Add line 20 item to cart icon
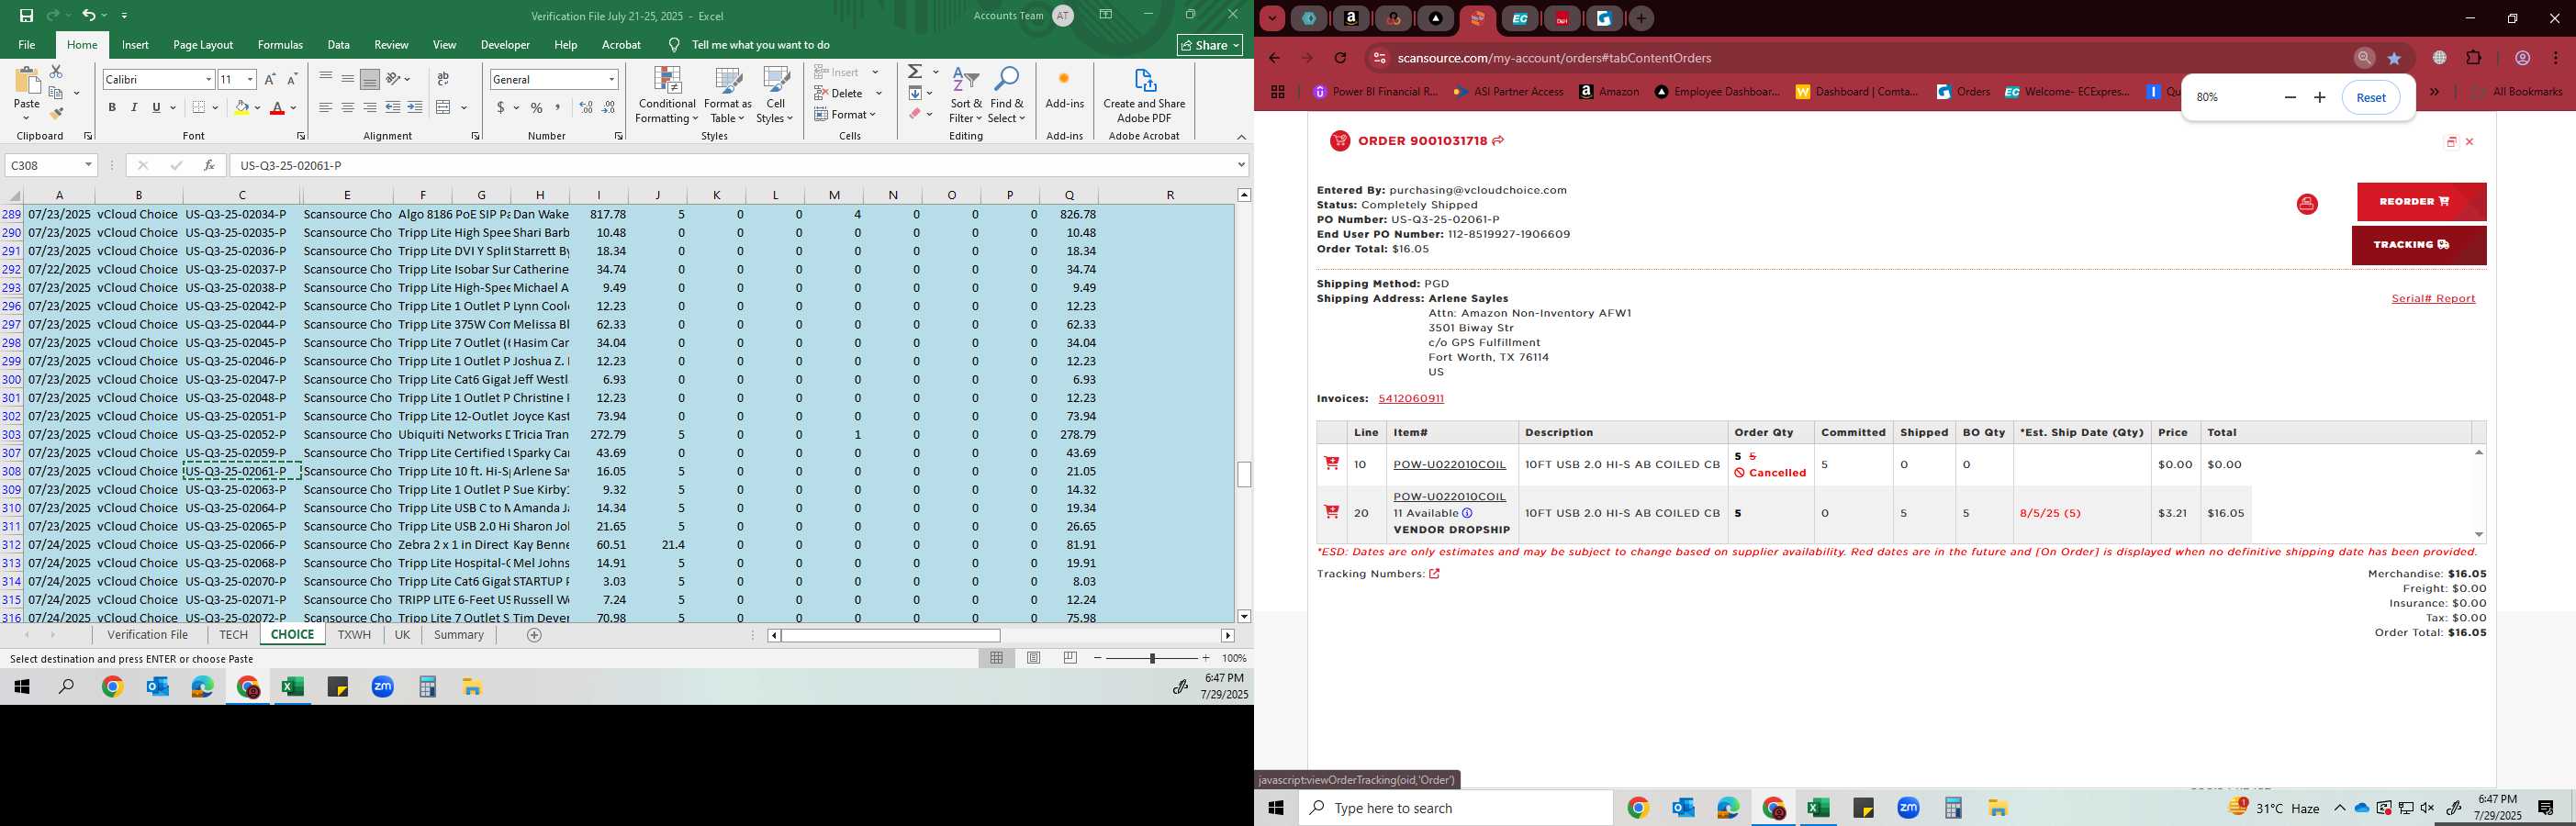This screenshot has height=826, width=2576. click(1331, 512)
